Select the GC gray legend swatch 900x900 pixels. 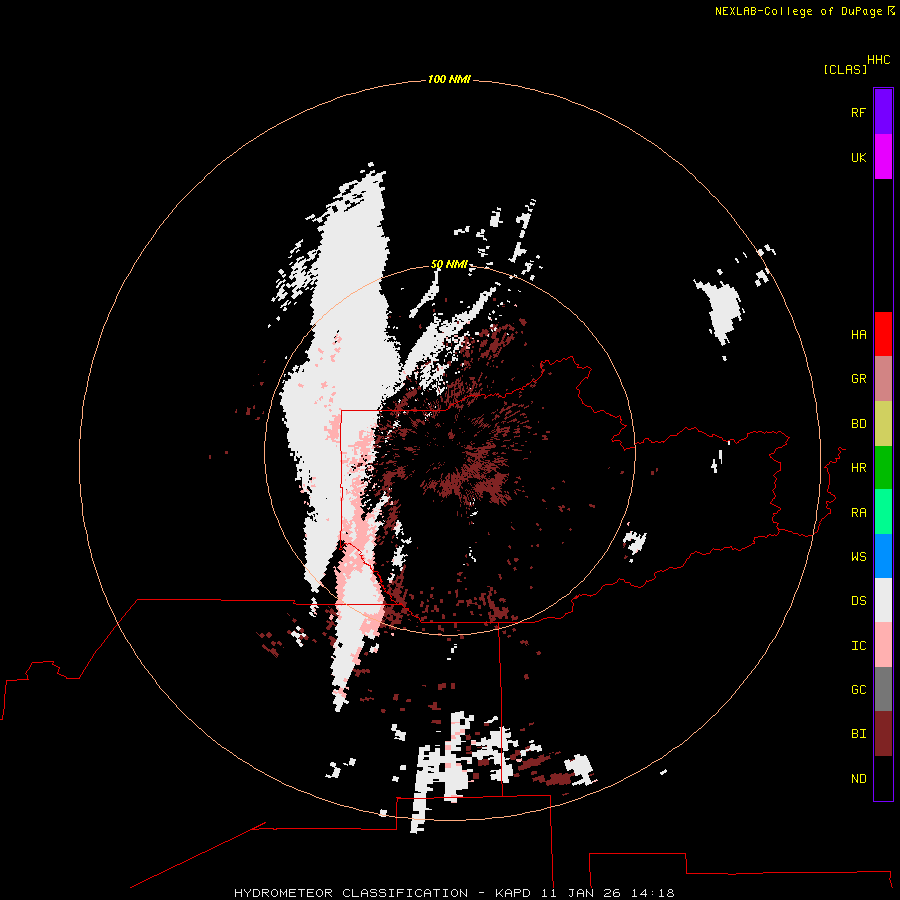[x=883, y=689]
